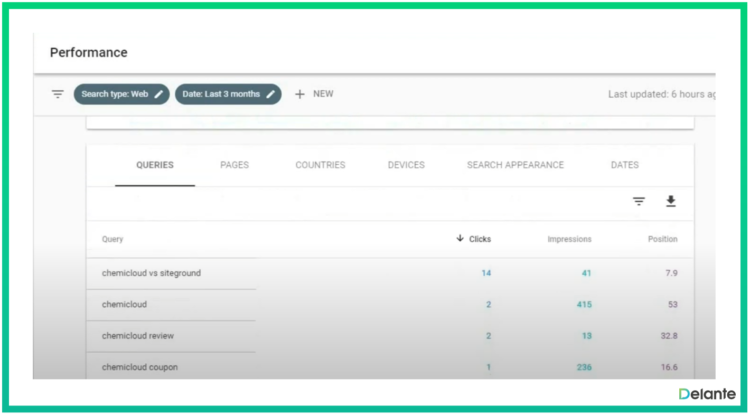Click impressions value 415

(x=584, y=305)
